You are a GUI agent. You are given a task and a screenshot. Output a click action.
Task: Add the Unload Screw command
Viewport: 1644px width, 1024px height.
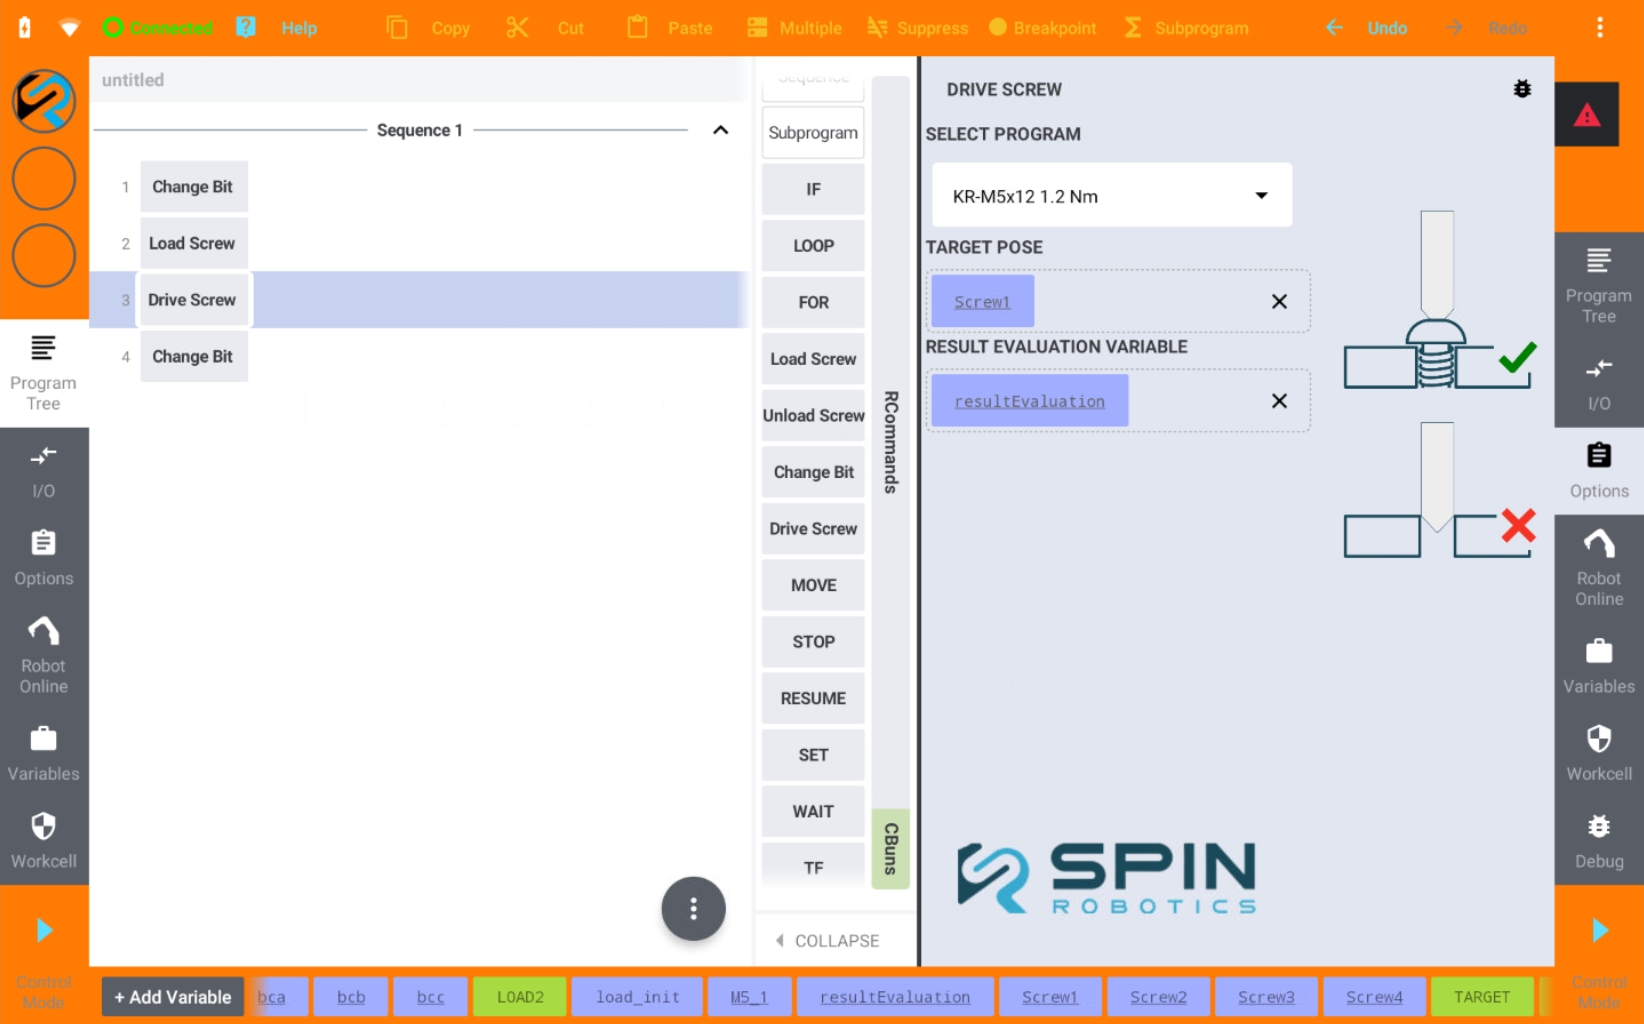(x=813, y=416)
